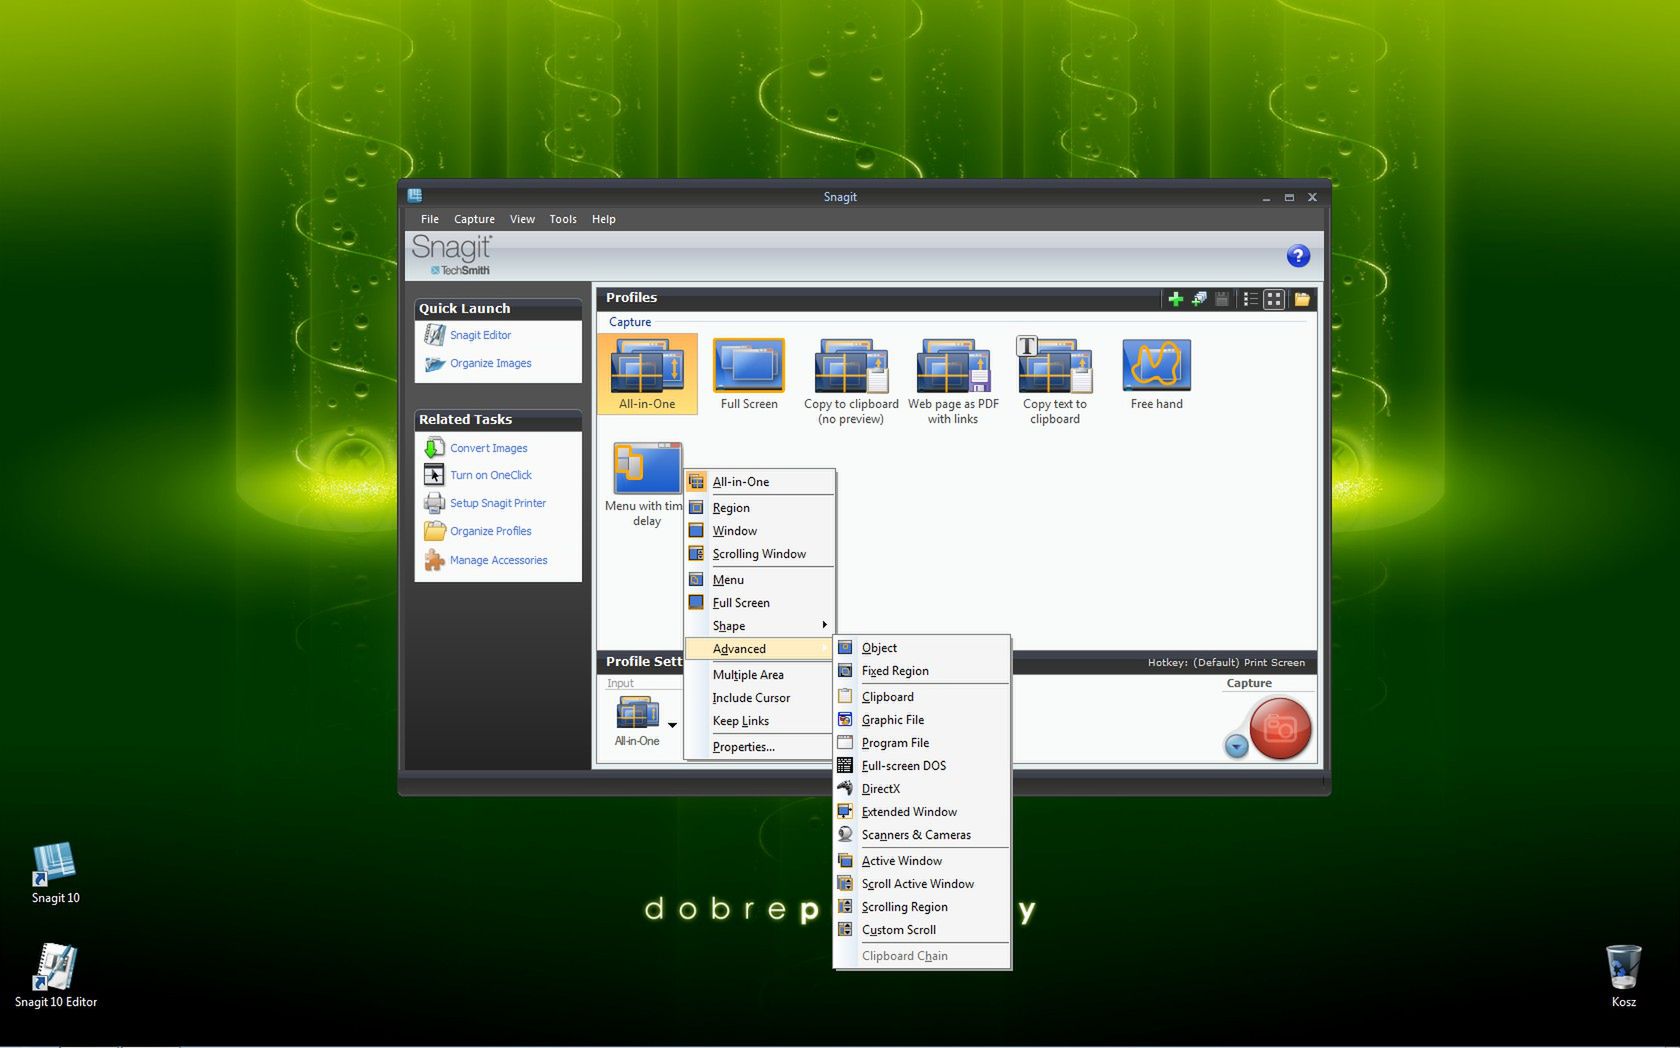Toggle Include Cursor option
Viewport: 1680px width, 1048px height.
pyautogui.click(x=760, y=698)
